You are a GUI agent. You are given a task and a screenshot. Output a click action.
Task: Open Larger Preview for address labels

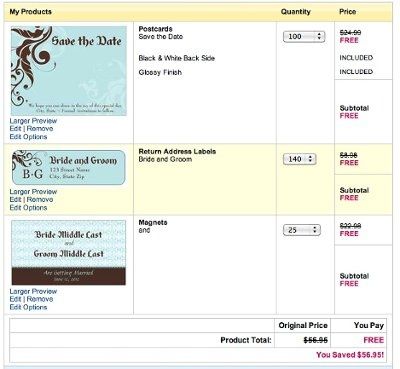(33, 192)
